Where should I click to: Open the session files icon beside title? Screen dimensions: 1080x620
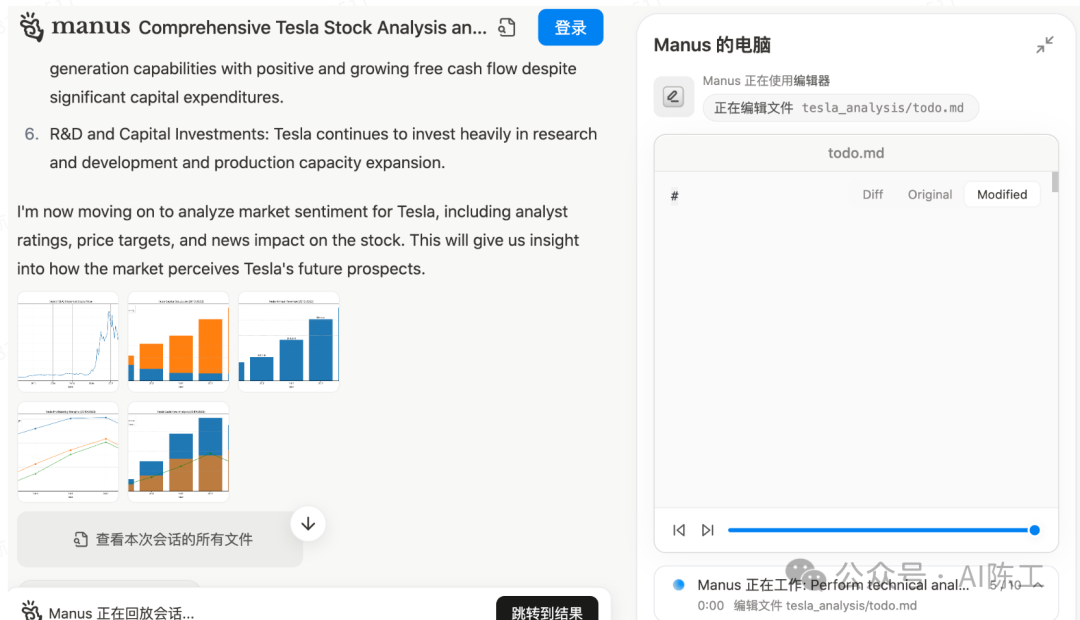click(x=507, y=28)
